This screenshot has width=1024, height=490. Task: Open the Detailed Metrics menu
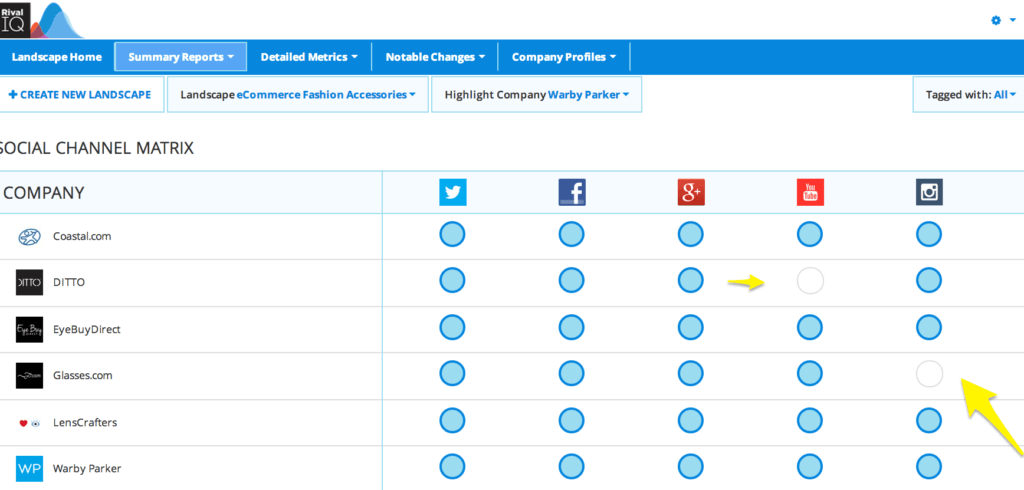tap(309, 57)
